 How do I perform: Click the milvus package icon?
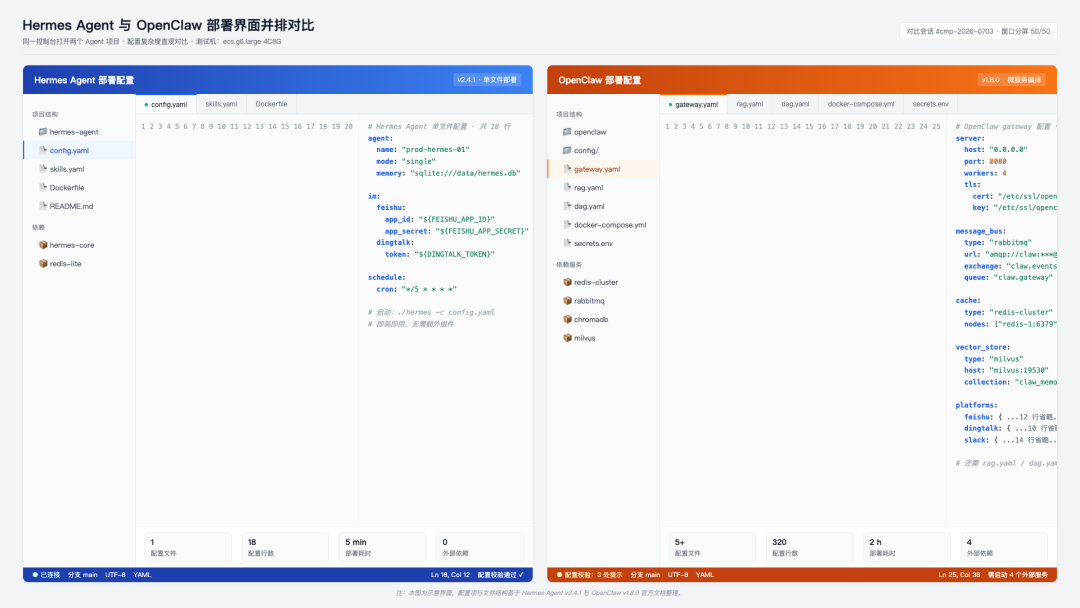click(x=567, y=338)
